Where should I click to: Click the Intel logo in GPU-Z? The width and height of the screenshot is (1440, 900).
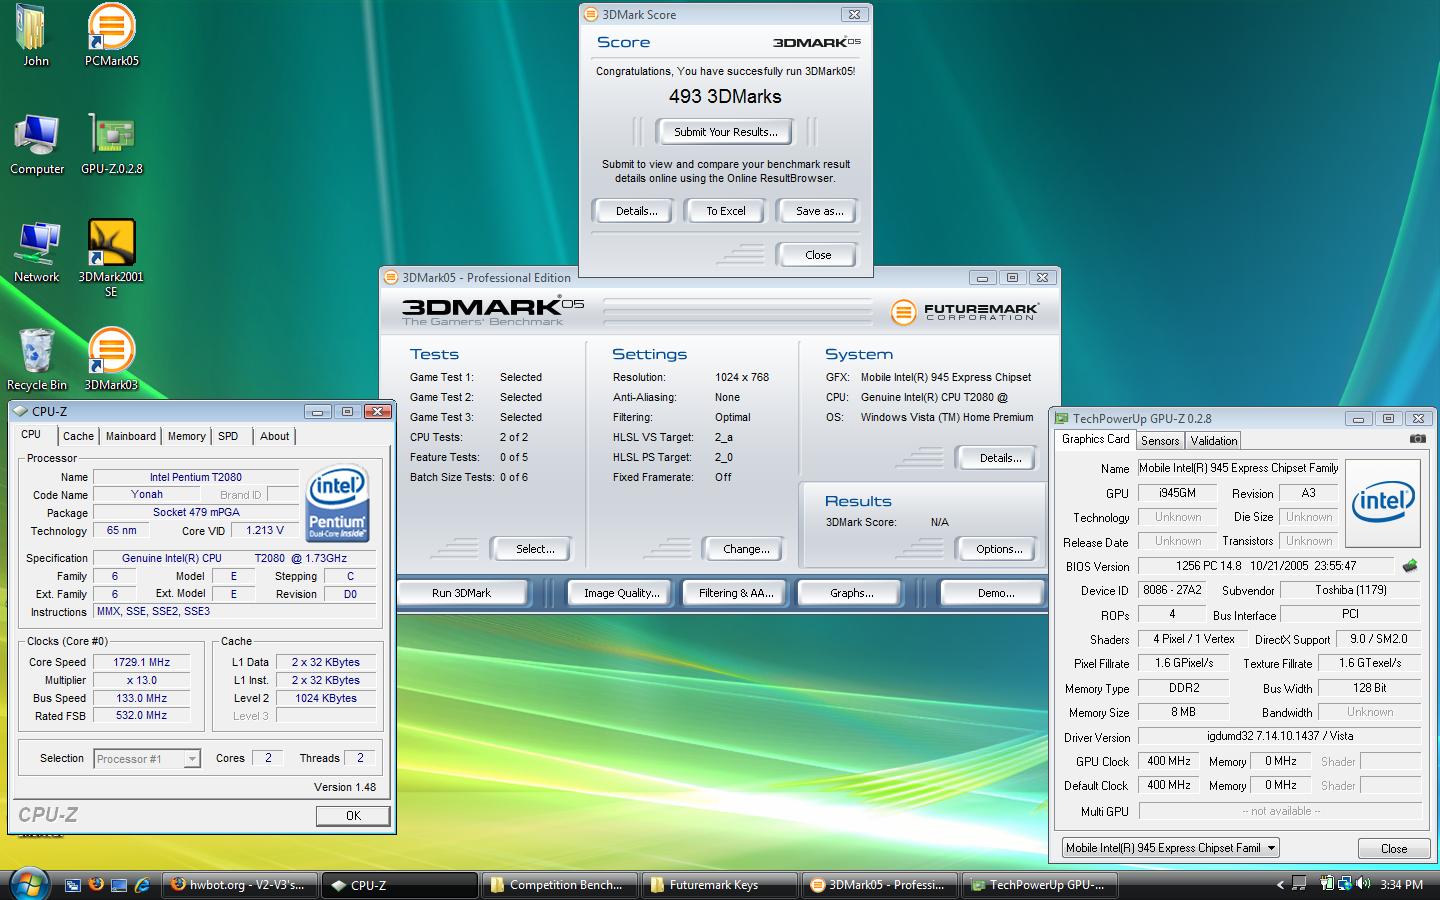click(1383, 504)
